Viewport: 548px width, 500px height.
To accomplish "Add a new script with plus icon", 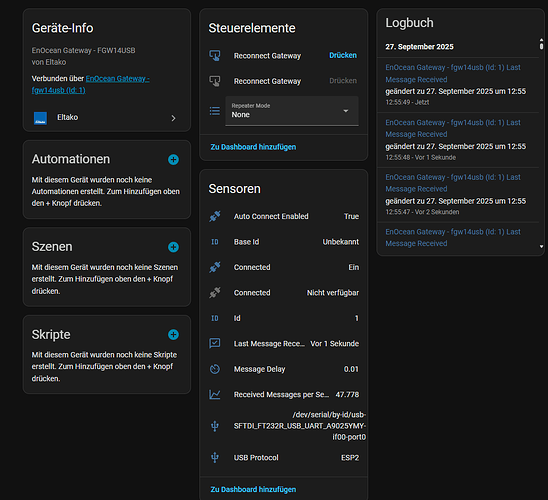I will click(173, 334).
